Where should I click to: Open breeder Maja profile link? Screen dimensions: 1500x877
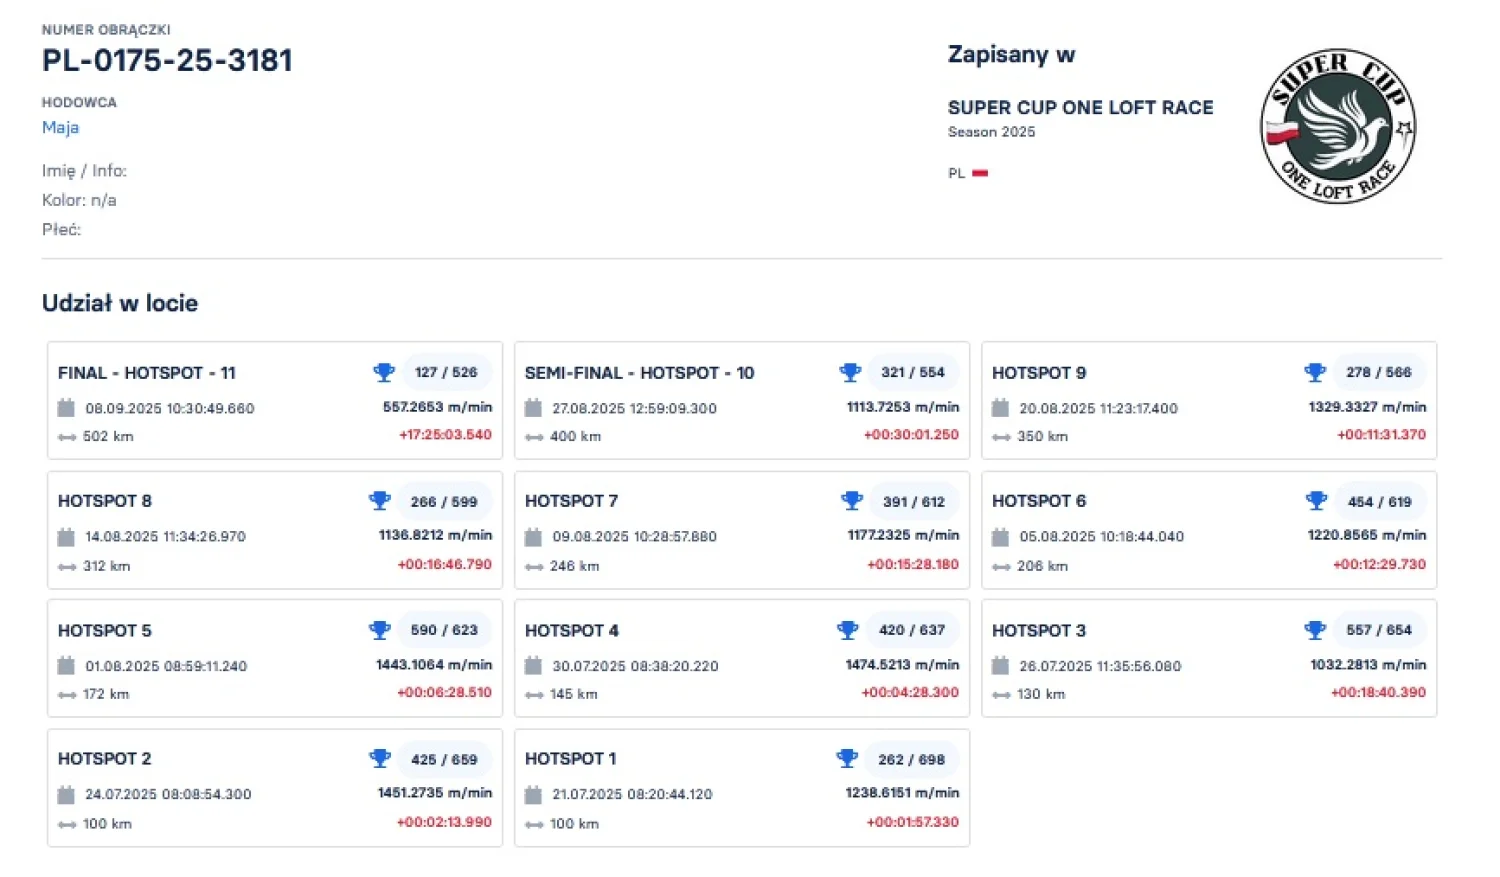[60, 127]
